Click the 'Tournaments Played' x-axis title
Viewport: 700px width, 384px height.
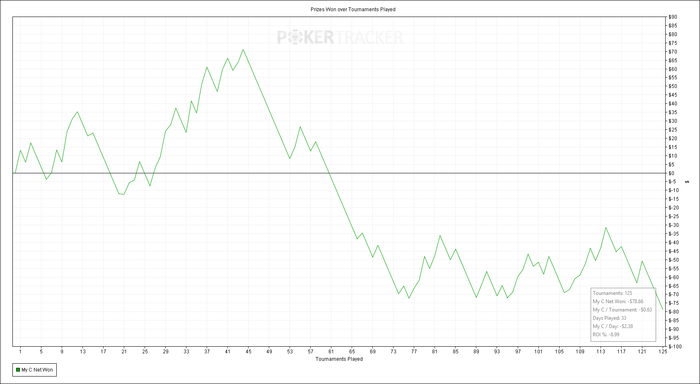(339, 359)
